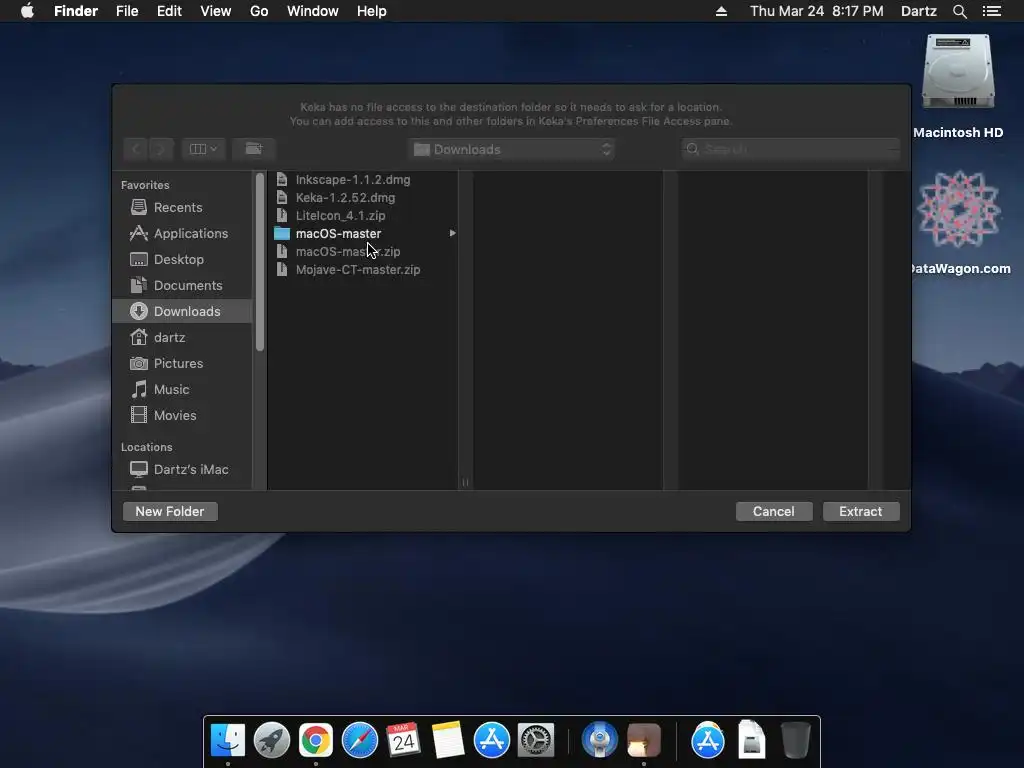This screenshot has height=768, width=1024.
Task: Select Downloads in the sidebar
Action: 182,312
